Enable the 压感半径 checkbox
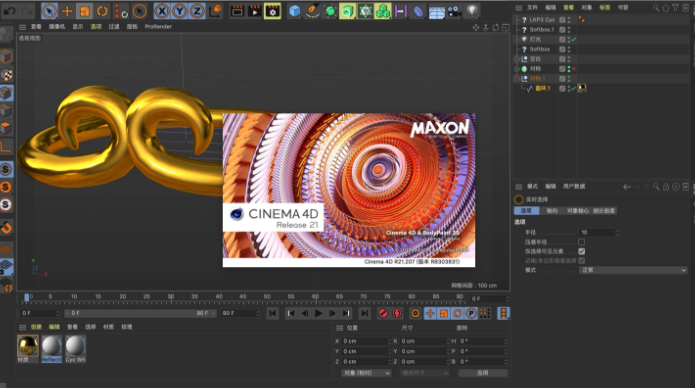695x388 pixels. tap(582, 242)
